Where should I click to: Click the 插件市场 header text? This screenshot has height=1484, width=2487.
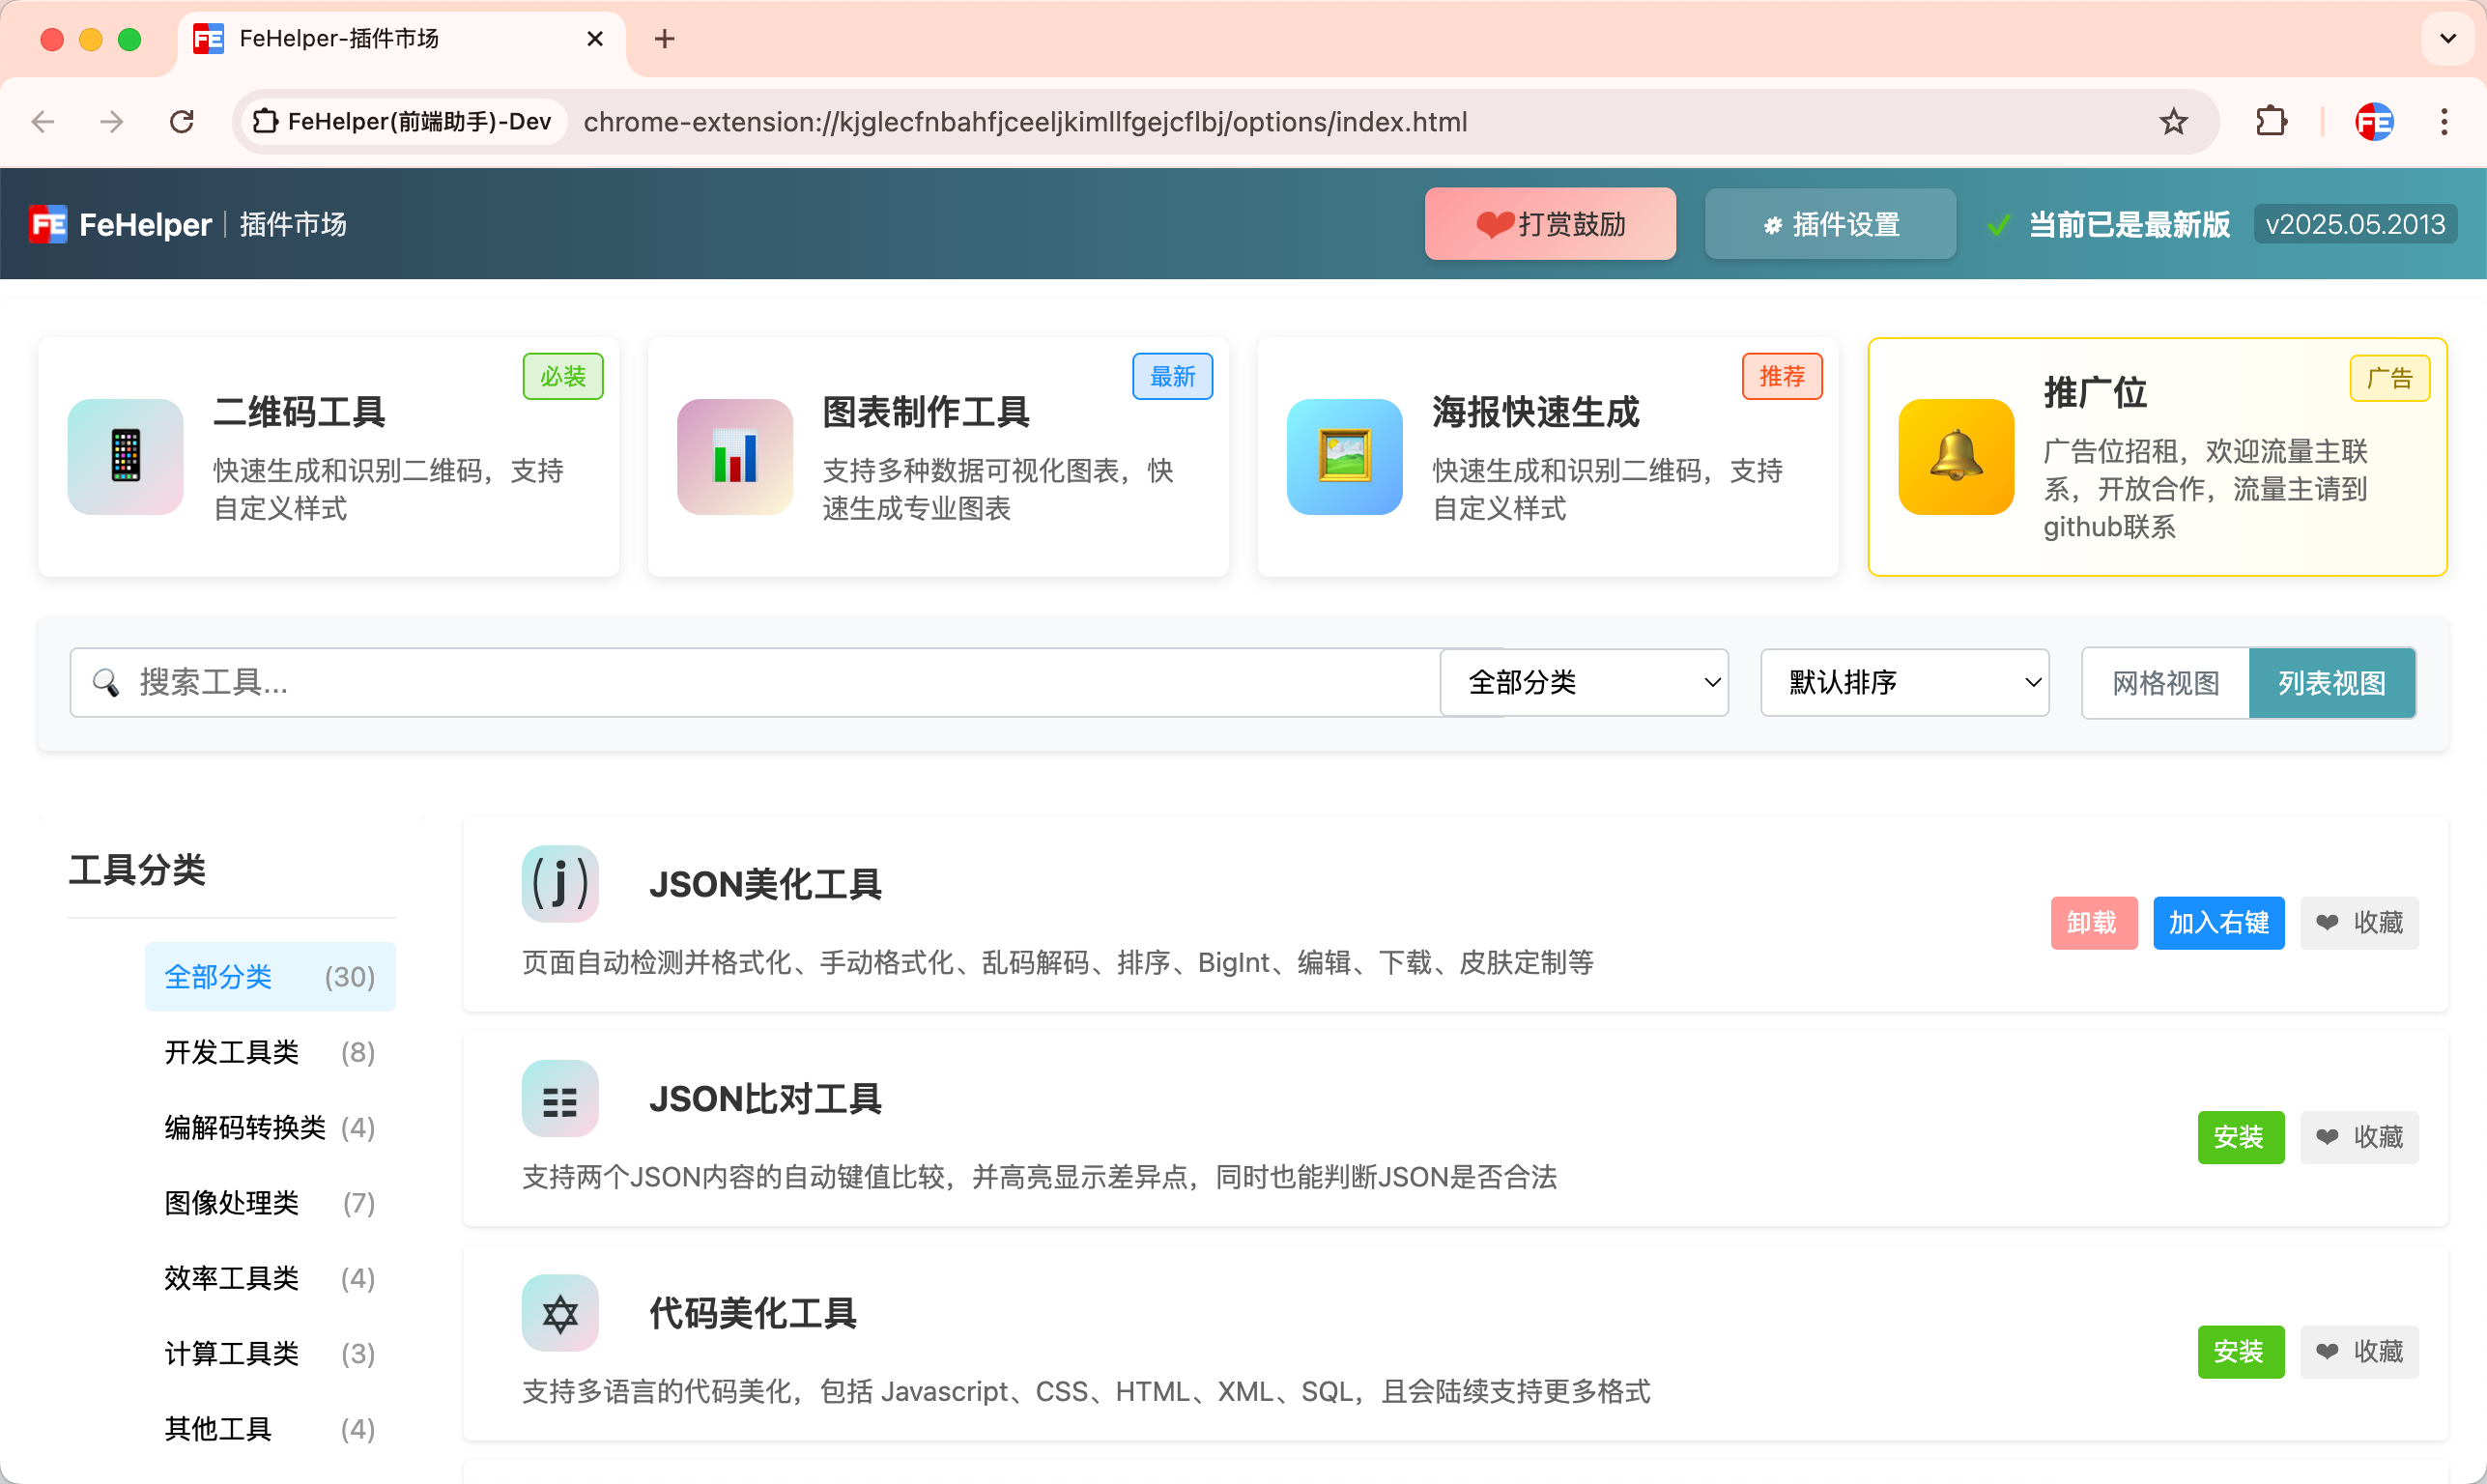(x=293, y=224)
